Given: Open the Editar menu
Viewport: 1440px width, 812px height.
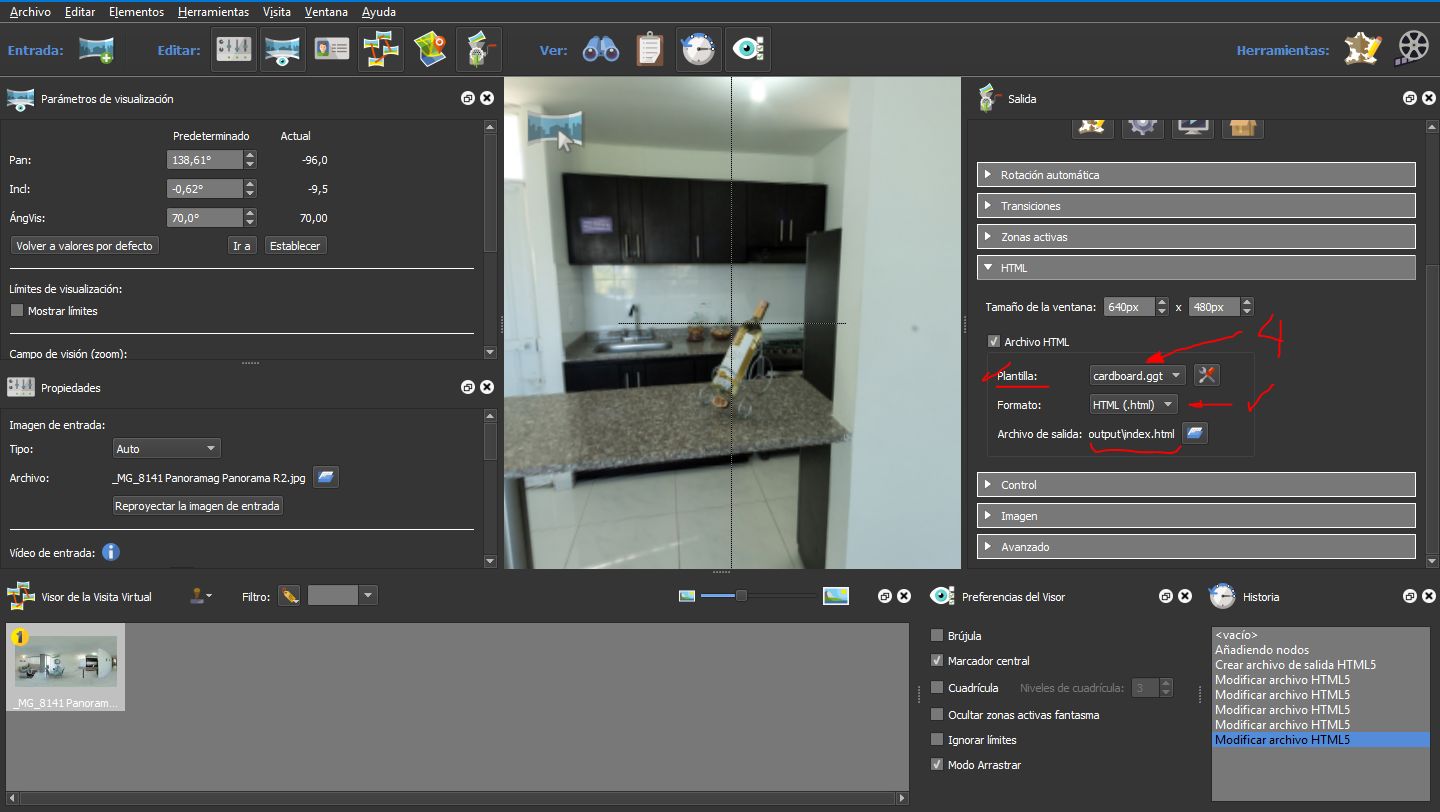Looking at the screenshot, I should (x=80, y=12).
